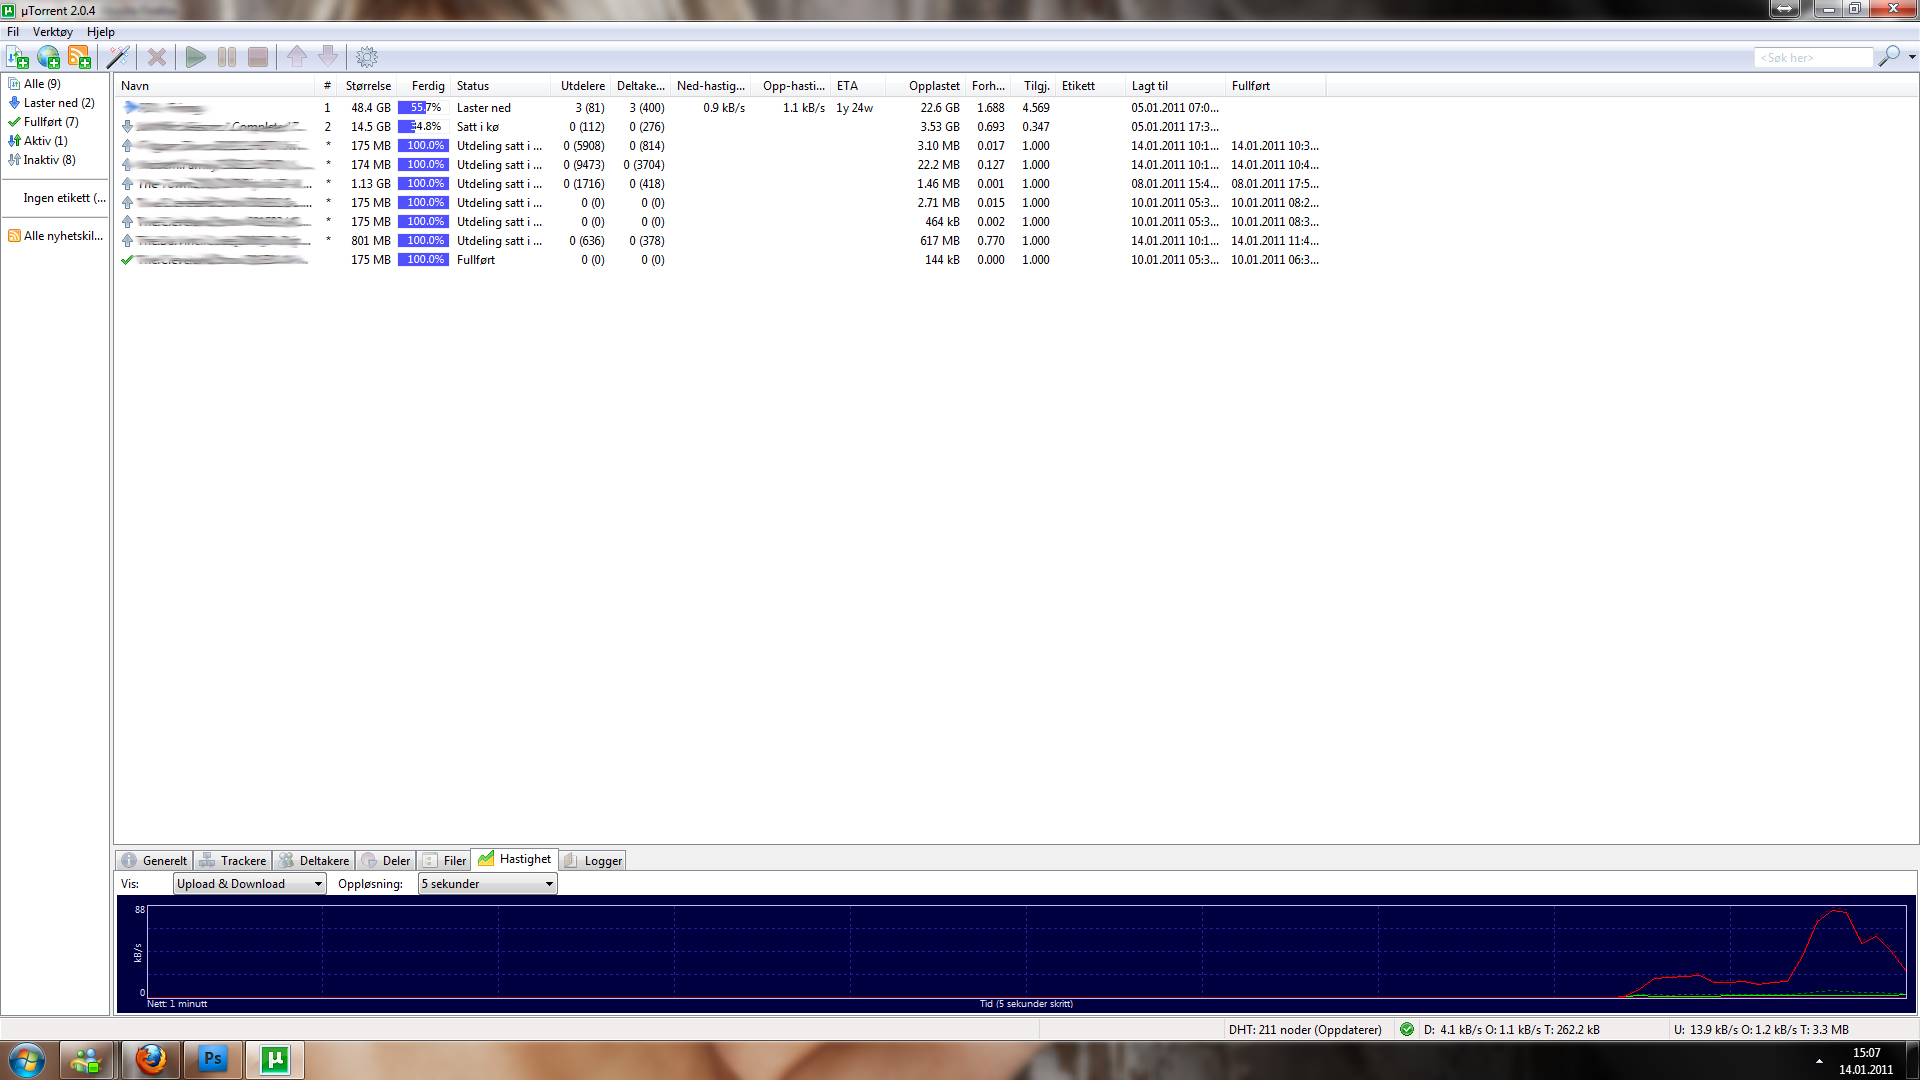Switch to the Trackere tab
The width and height of the screenshot is (1920, 1080).
click(232, 860)
